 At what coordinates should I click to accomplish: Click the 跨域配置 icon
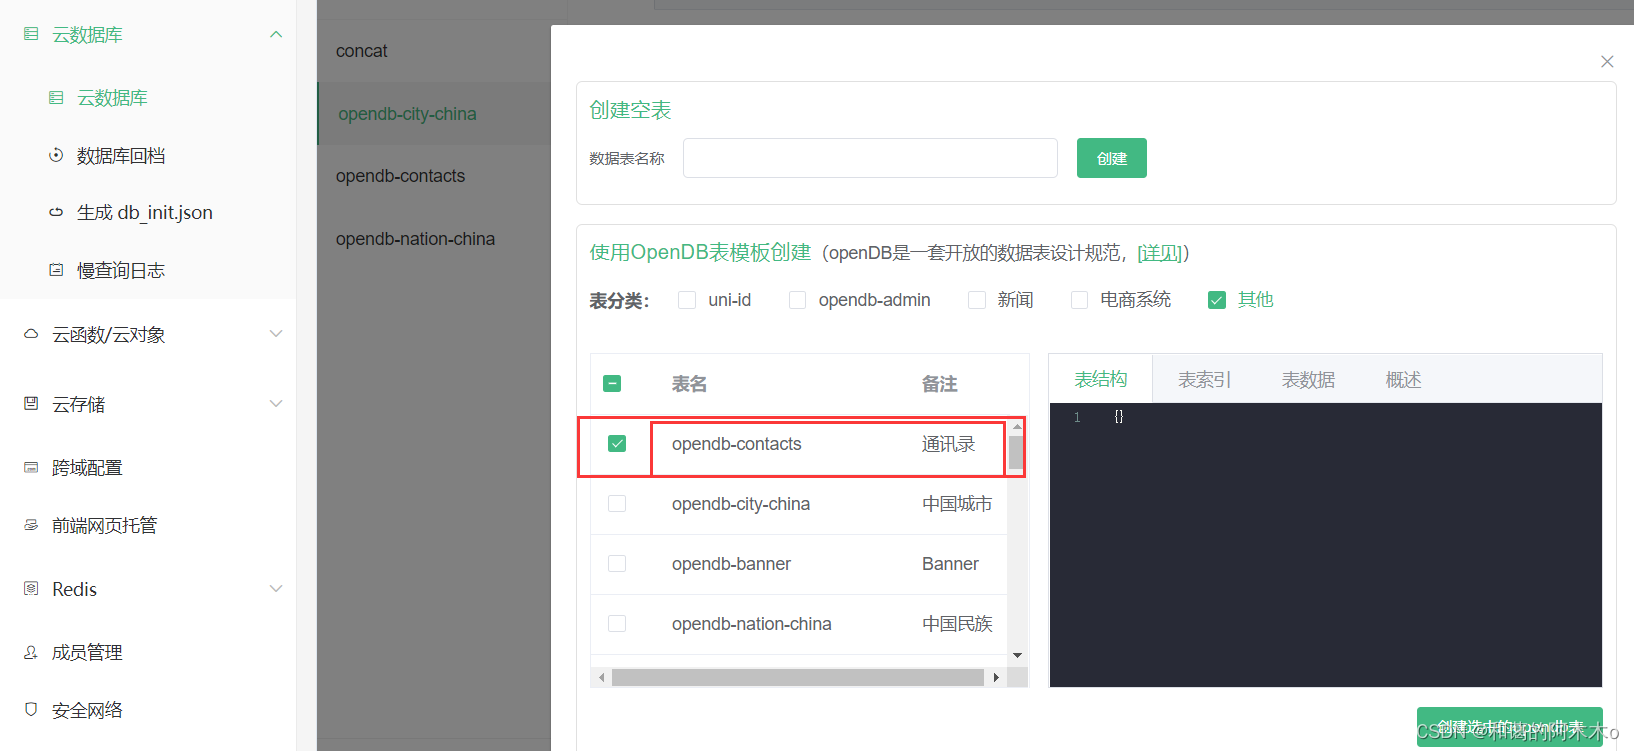point(31,467)
